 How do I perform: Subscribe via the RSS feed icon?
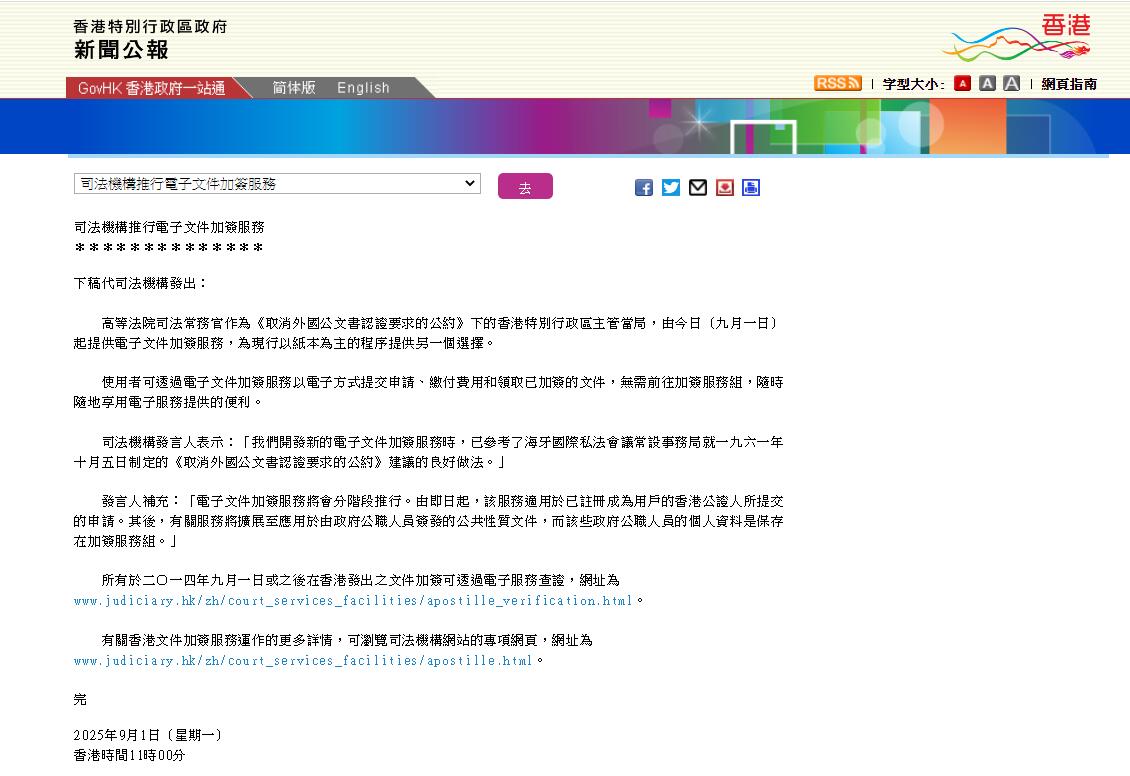[x=836, y=83]
